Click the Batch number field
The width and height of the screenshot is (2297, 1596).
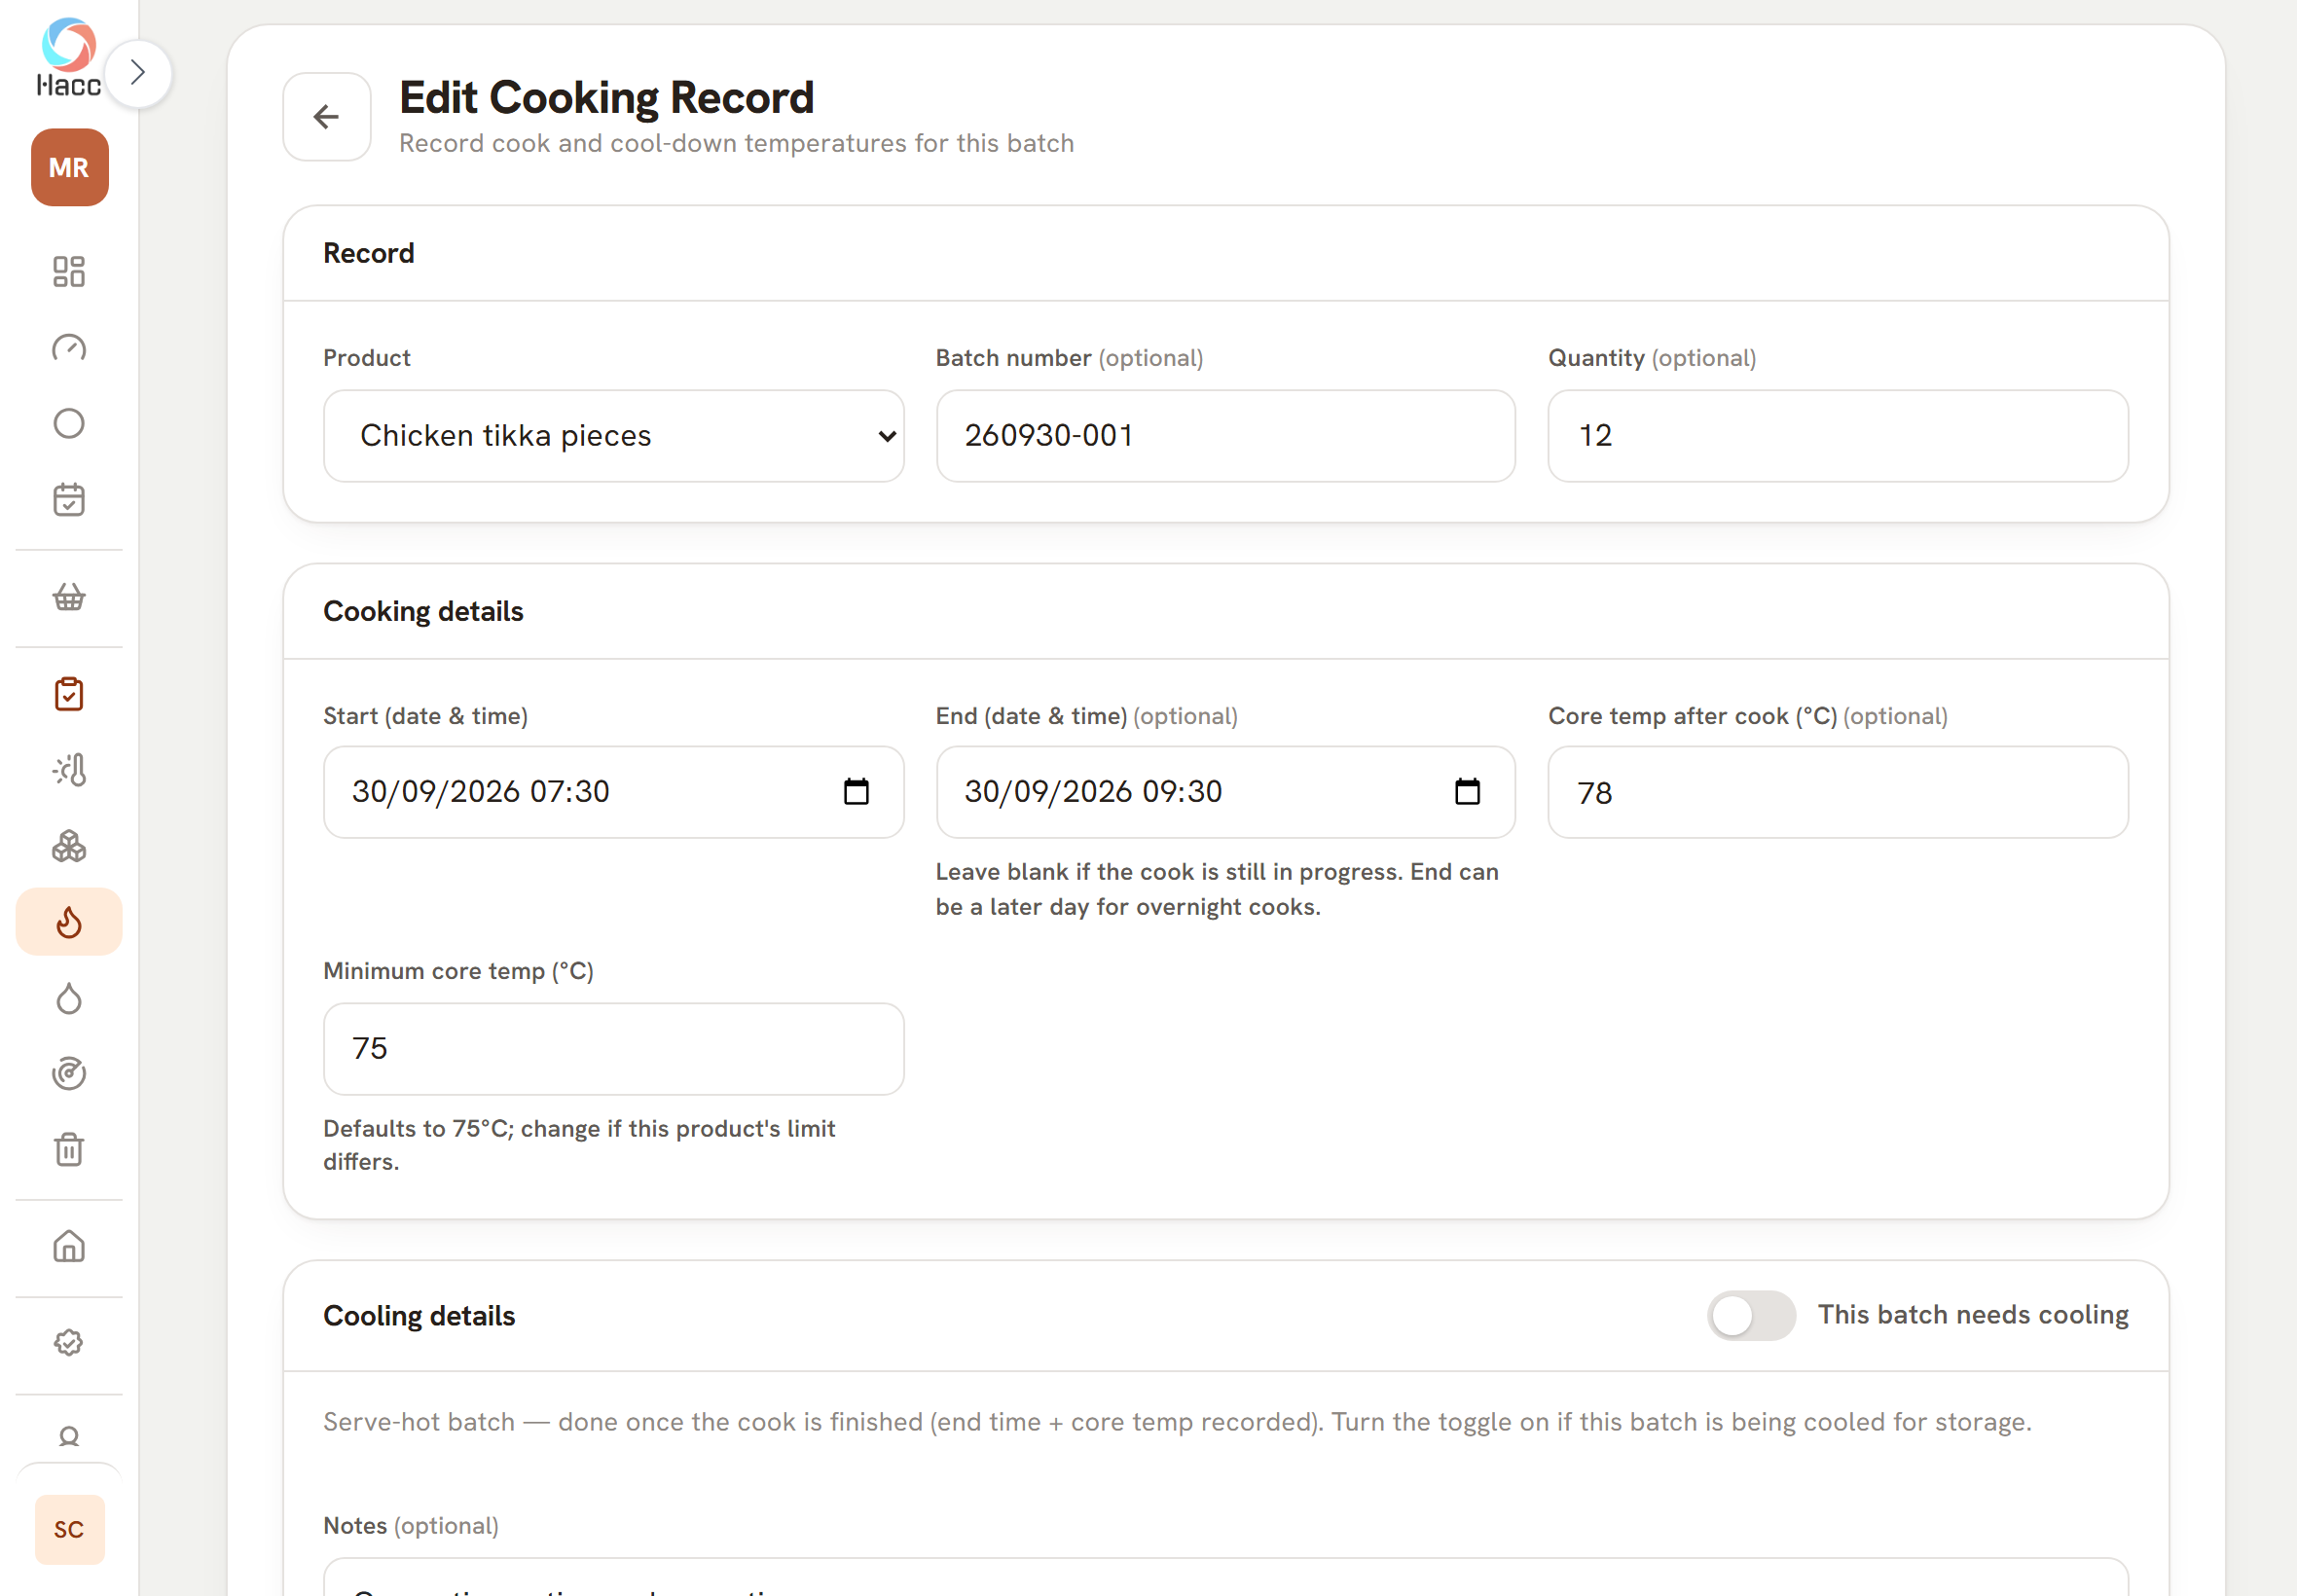(1226, 436)
